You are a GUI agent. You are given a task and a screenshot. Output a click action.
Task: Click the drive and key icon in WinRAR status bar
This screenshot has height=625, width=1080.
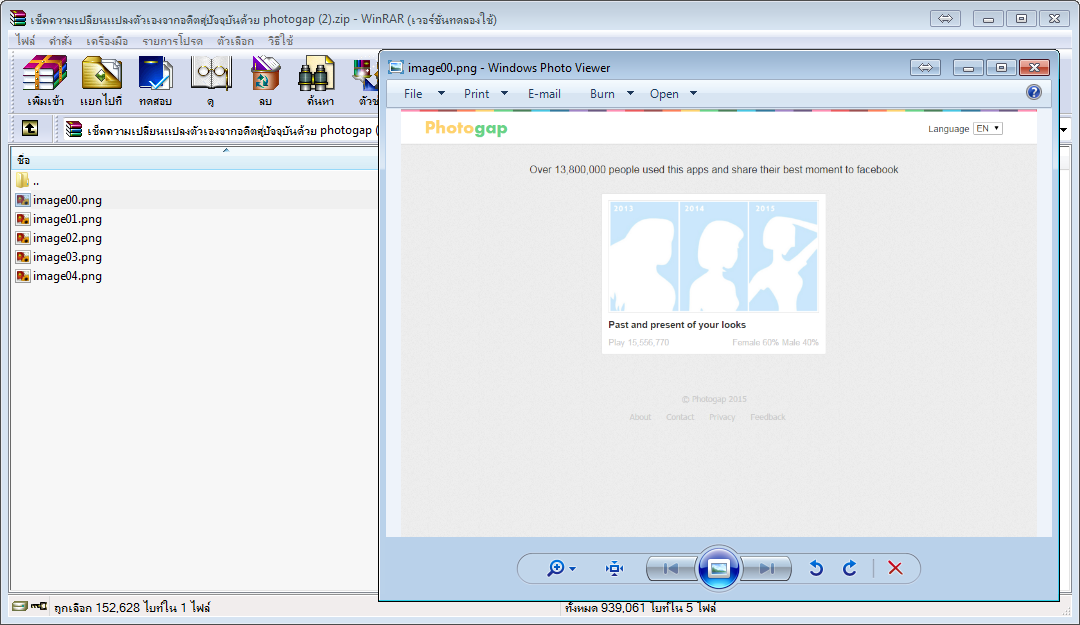[x=30, y=606]
